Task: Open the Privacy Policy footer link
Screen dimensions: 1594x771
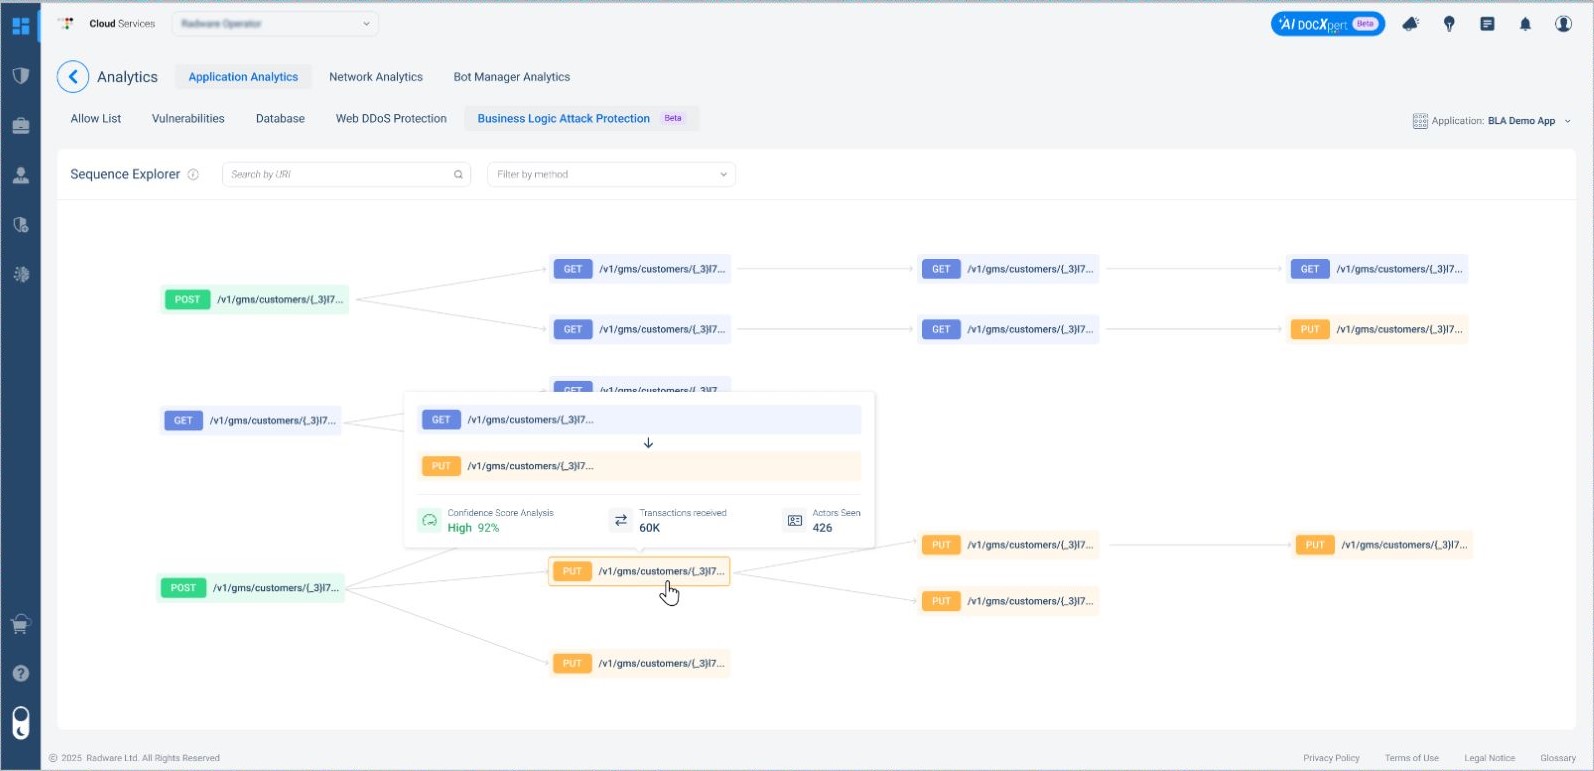Action: click(1331, 758)
